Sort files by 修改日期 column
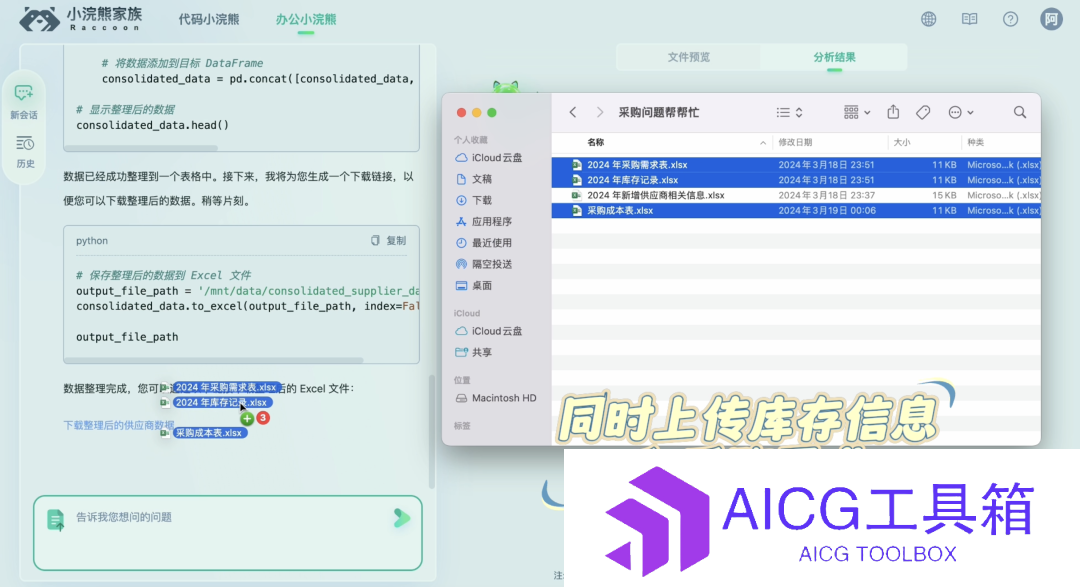This screenshot has width=1080, height=587. pos(796,143)
